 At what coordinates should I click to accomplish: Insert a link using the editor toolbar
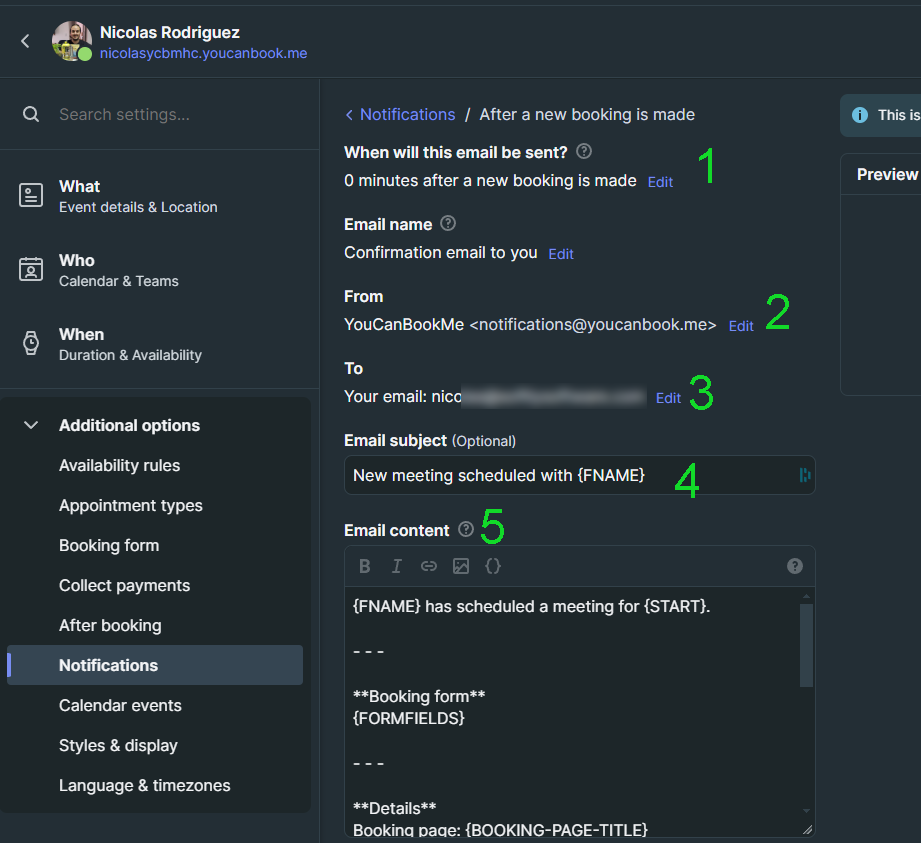[429, 566]
